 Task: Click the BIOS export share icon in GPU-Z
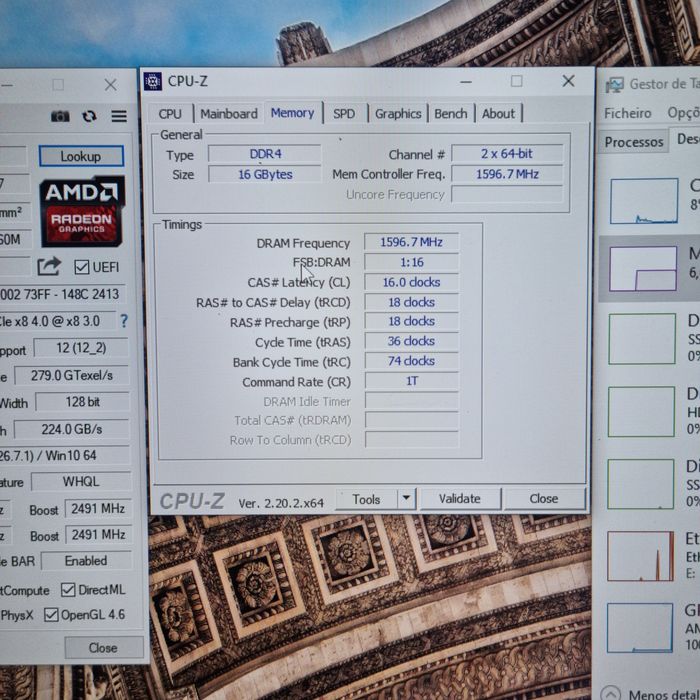49,267
